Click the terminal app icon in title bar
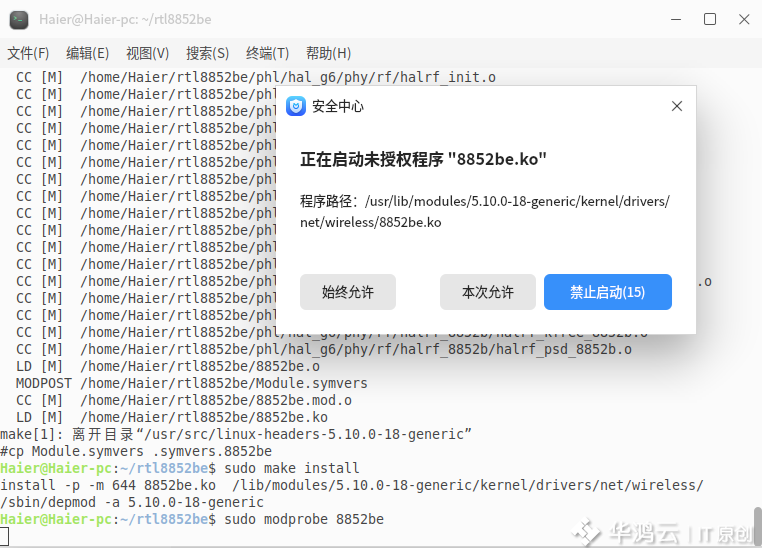The height and width of the screenshot is (548, 762). [x=19, y=19]
